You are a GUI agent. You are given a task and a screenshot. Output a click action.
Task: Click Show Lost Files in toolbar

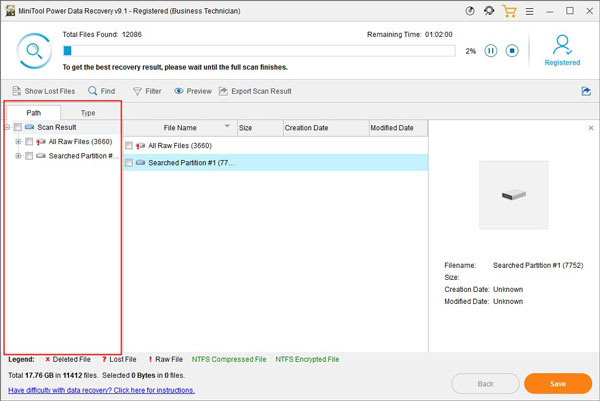[42, 91]
